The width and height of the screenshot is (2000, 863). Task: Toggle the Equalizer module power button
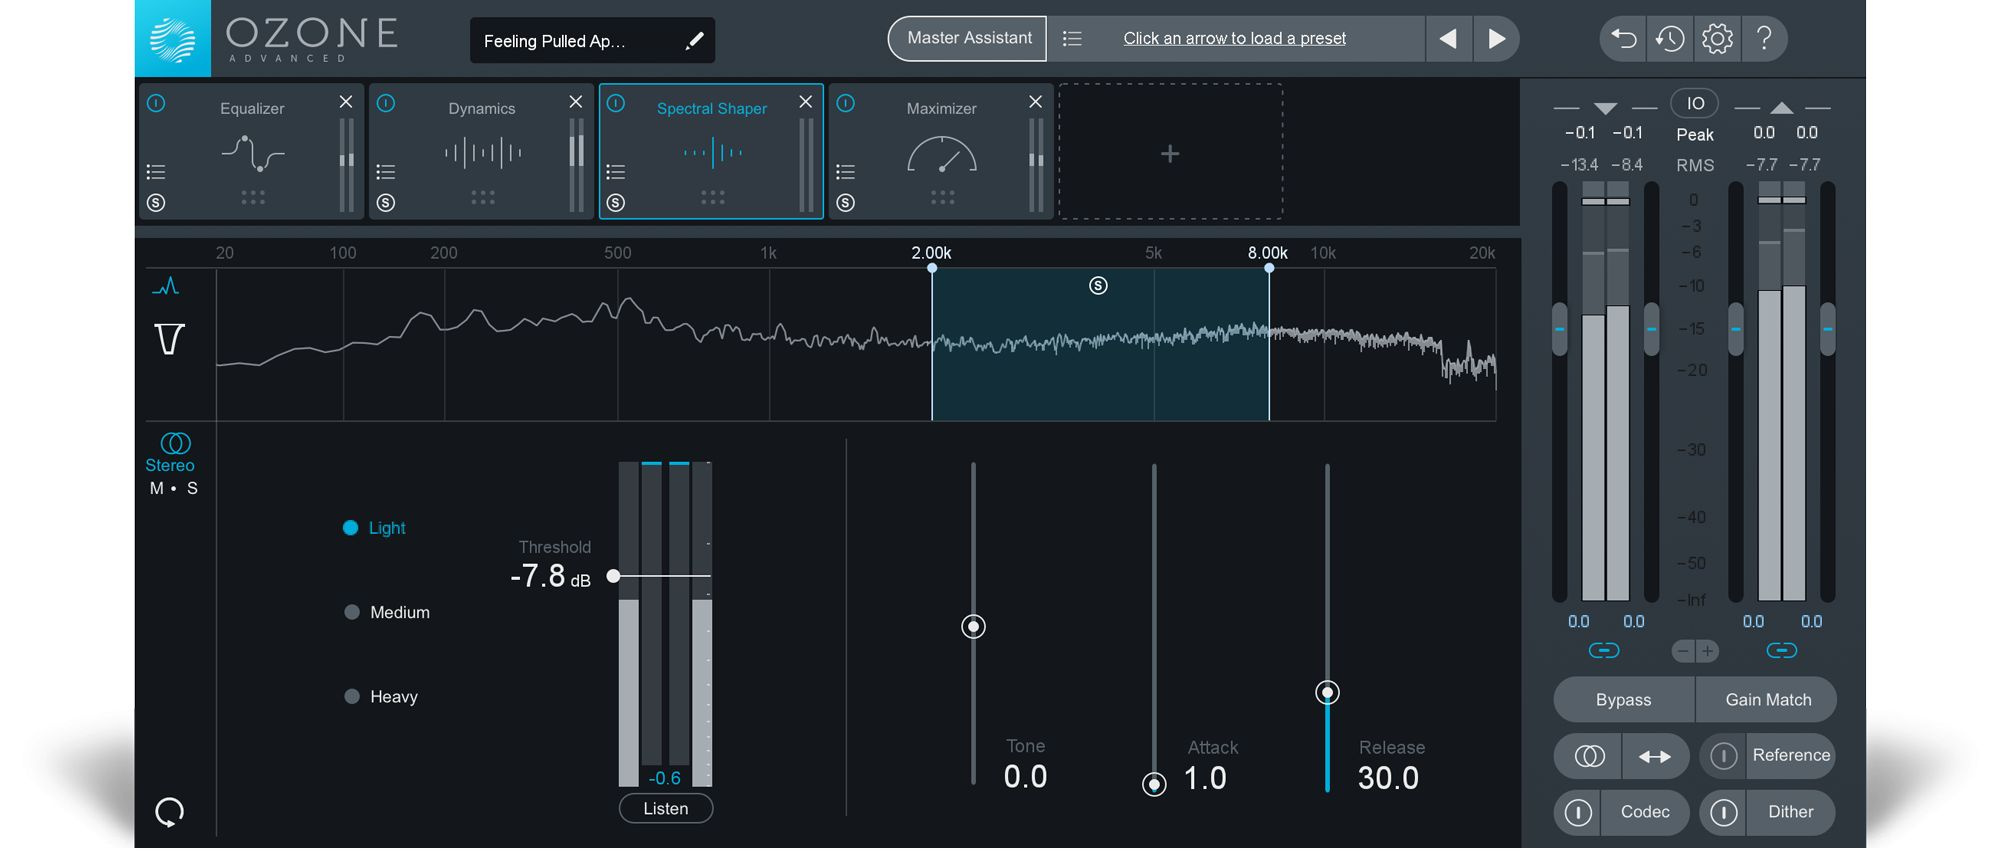point(156,104)
